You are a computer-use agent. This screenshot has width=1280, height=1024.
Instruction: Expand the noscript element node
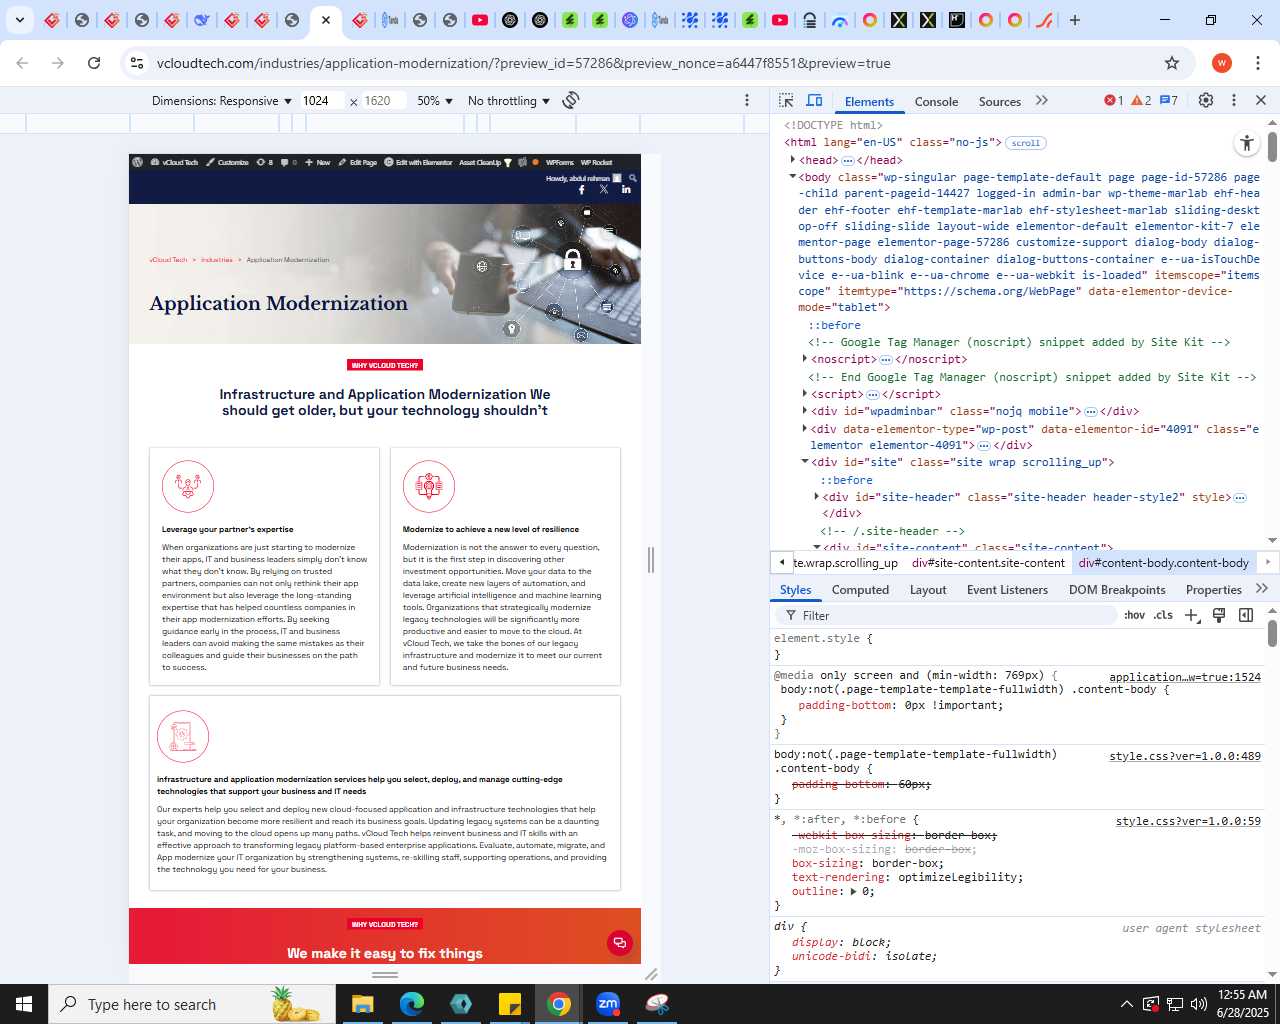point(805,359)
